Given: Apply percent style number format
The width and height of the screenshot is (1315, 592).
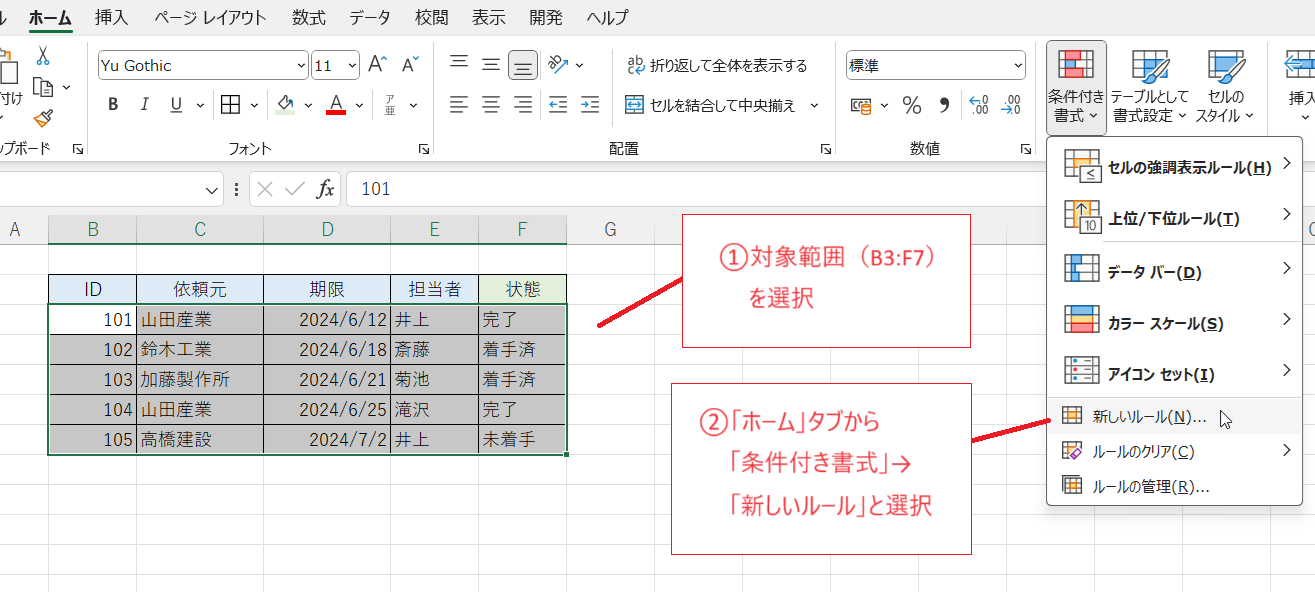Looking at the screenshot, I should coord(912,105).
